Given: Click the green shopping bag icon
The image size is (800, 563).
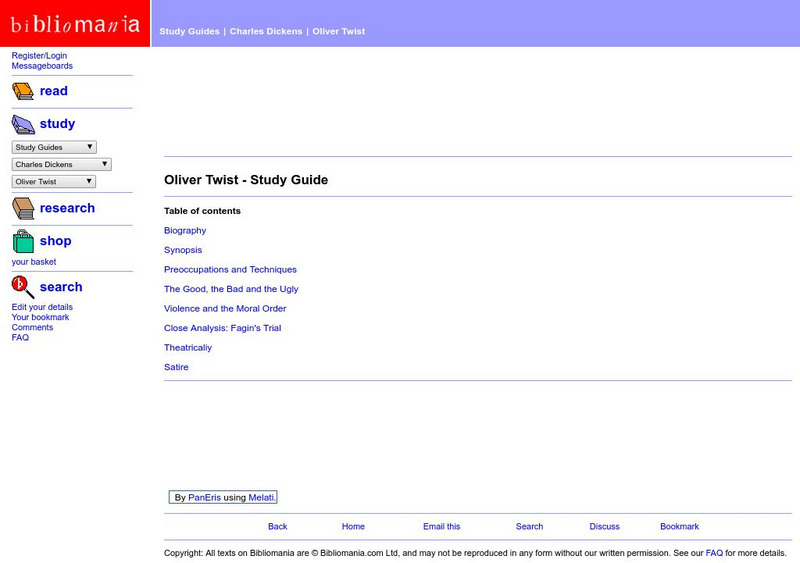Looking at the screenshot, I should [23, 241].
